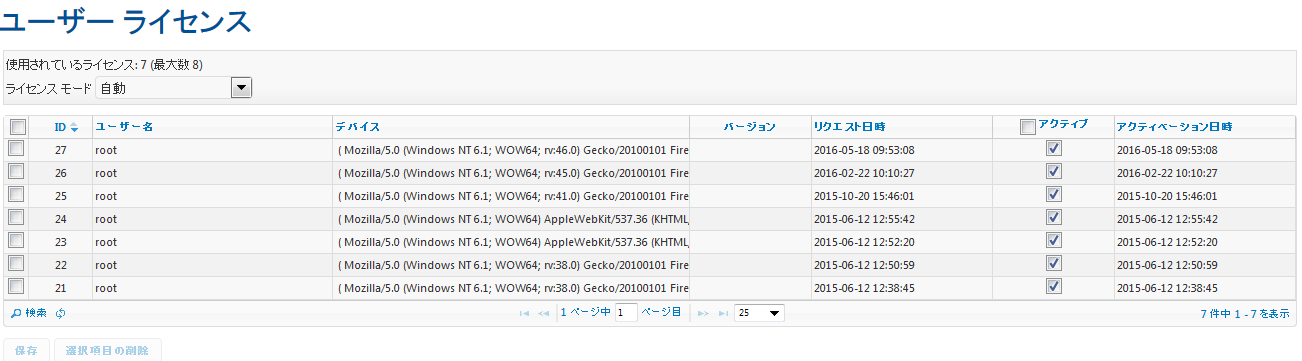The width and height of the screenshot is (1302, 361).
Task: Click the 選択項目の削除 button
Action: pos(107,350)
